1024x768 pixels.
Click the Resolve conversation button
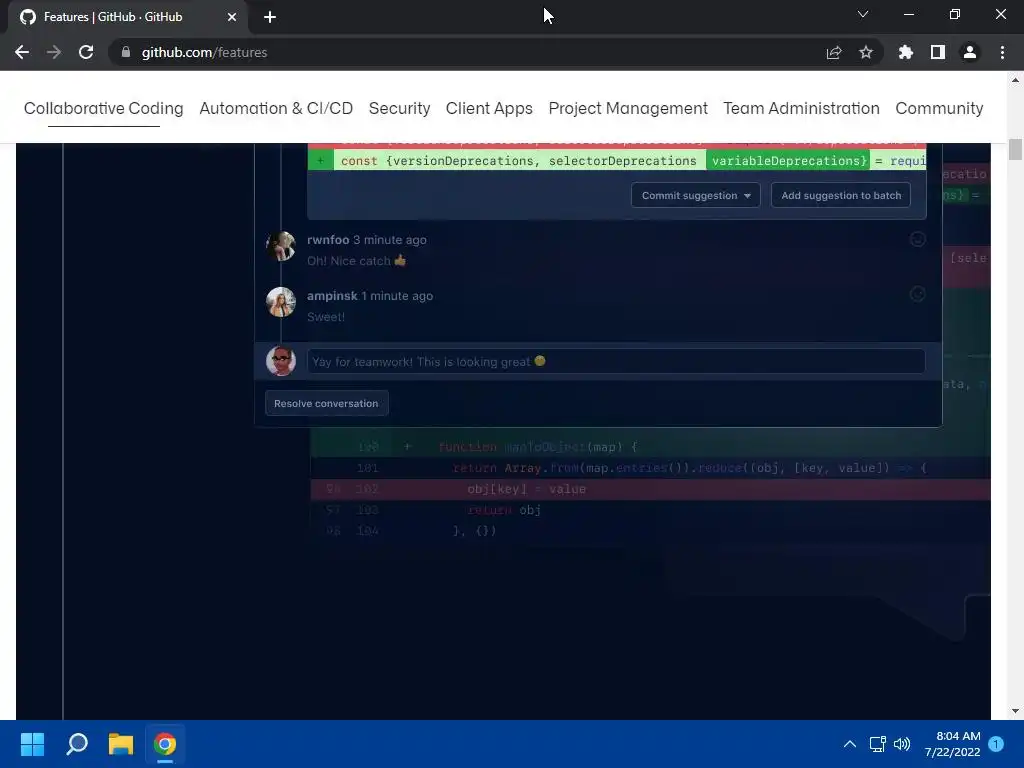coord(327,403)
